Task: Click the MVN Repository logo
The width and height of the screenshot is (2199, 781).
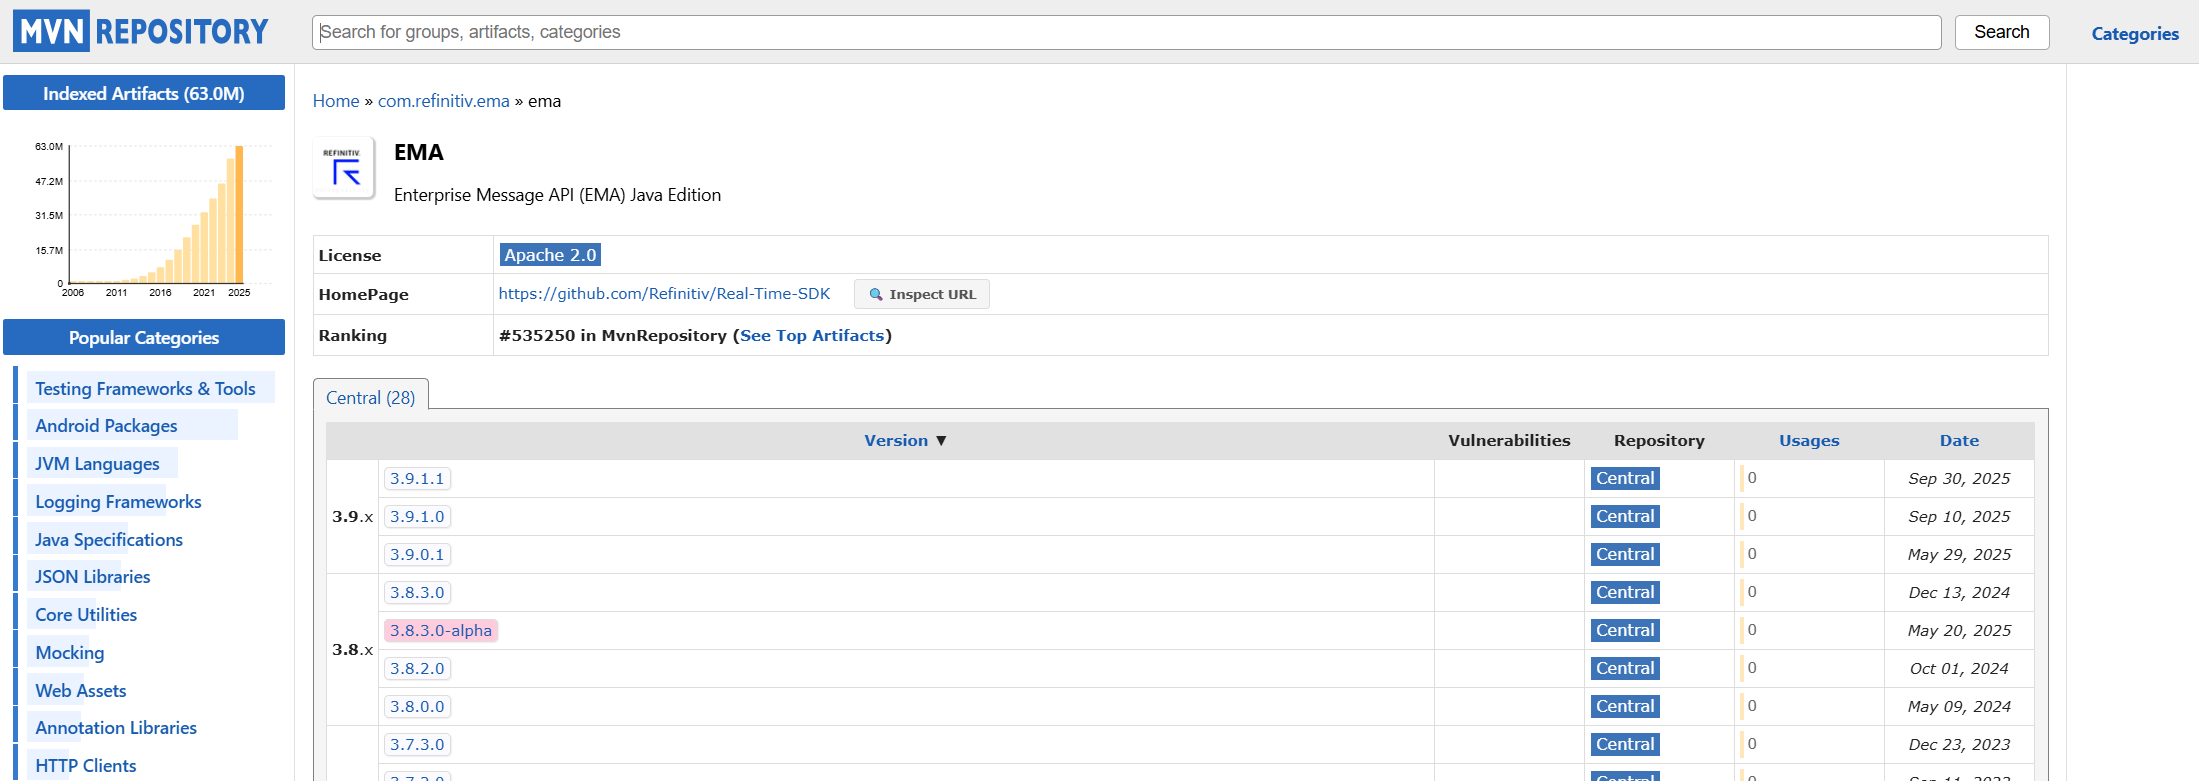Action: (141, 31)
